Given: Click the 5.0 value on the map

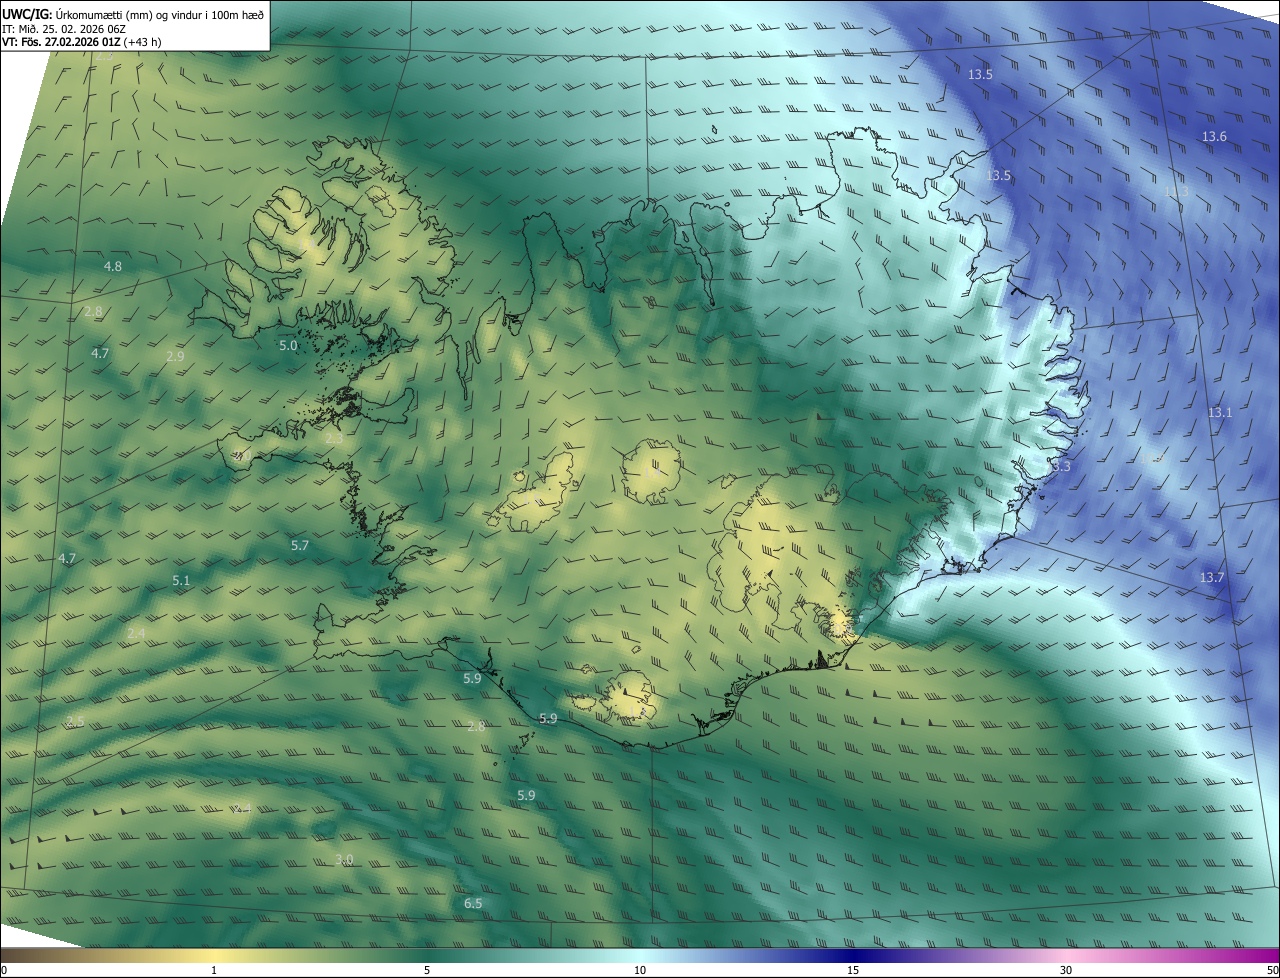Looking at the screenshot, I should pyautogui.click(x=288, y=345).
